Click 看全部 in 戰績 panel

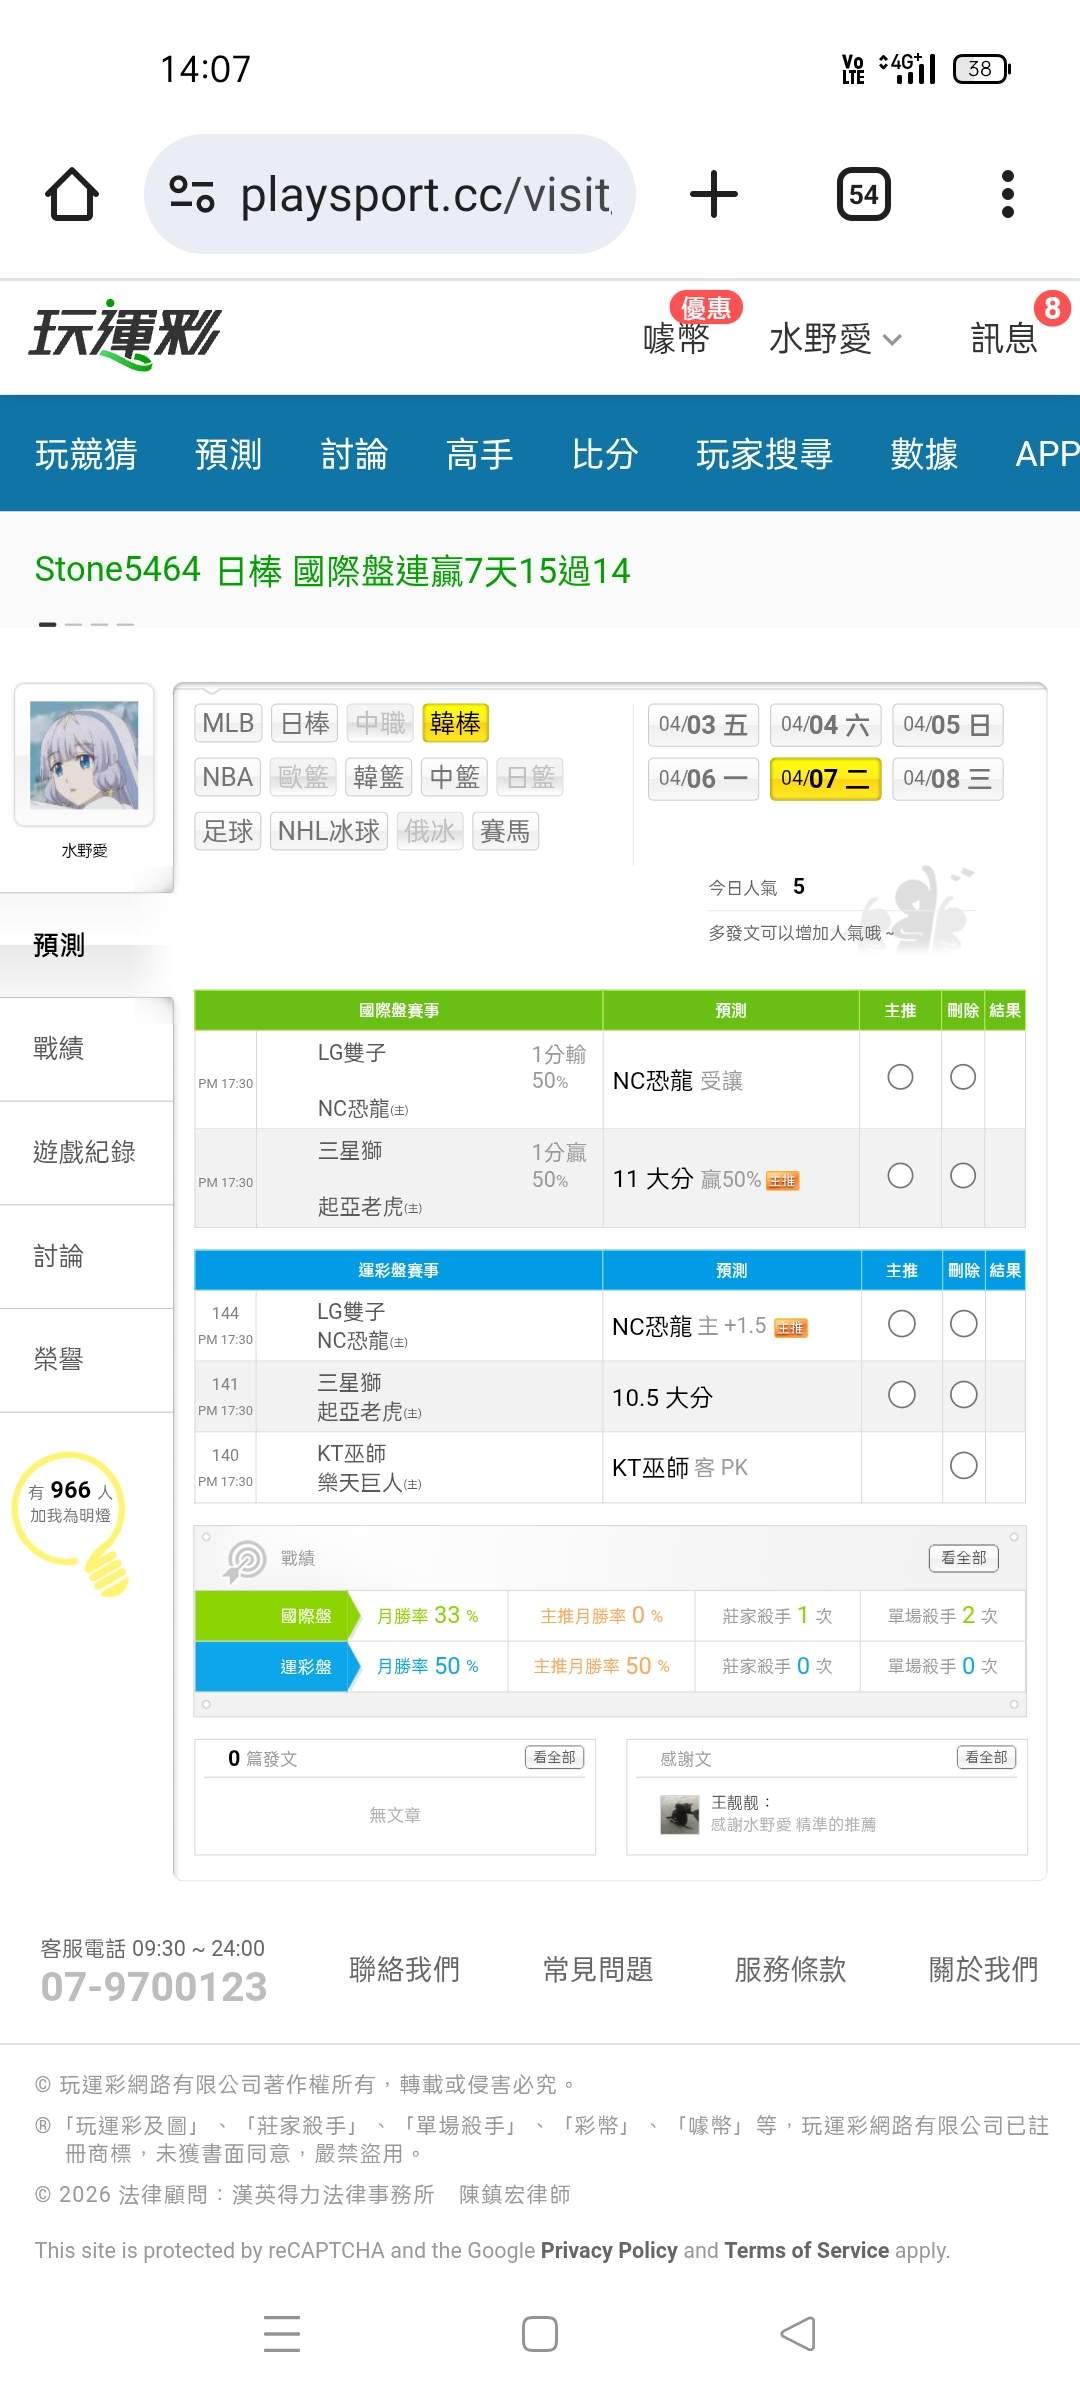coord(964,1558)
